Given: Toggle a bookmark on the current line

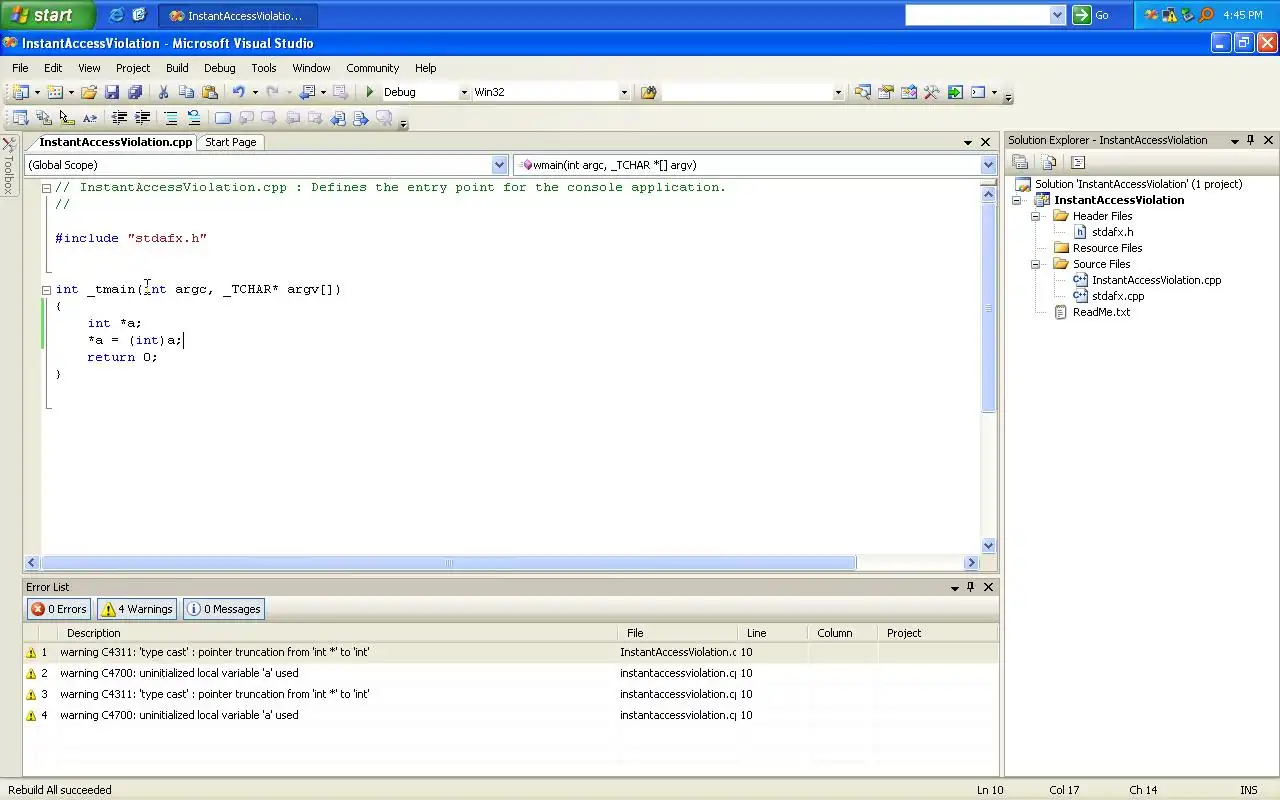Looking at the screenshot, I should (223, 118).
